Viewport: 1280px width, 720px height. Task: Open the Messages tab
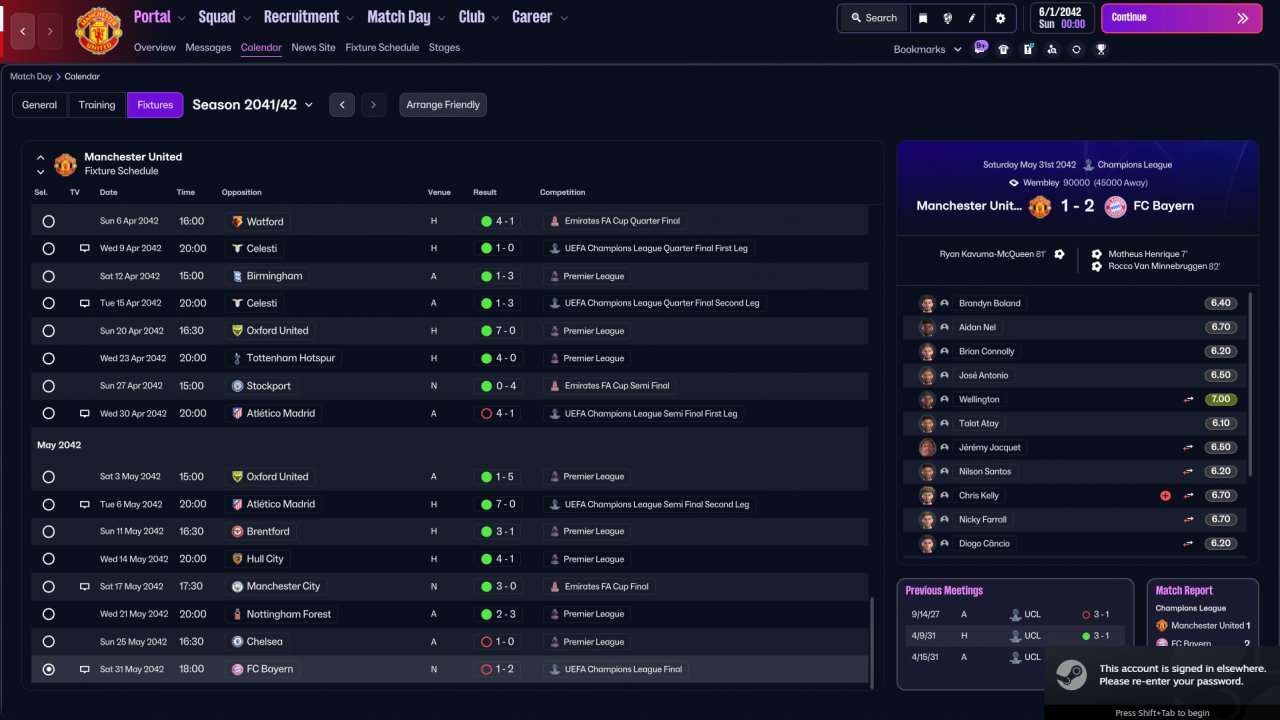(x=208, y=47)
